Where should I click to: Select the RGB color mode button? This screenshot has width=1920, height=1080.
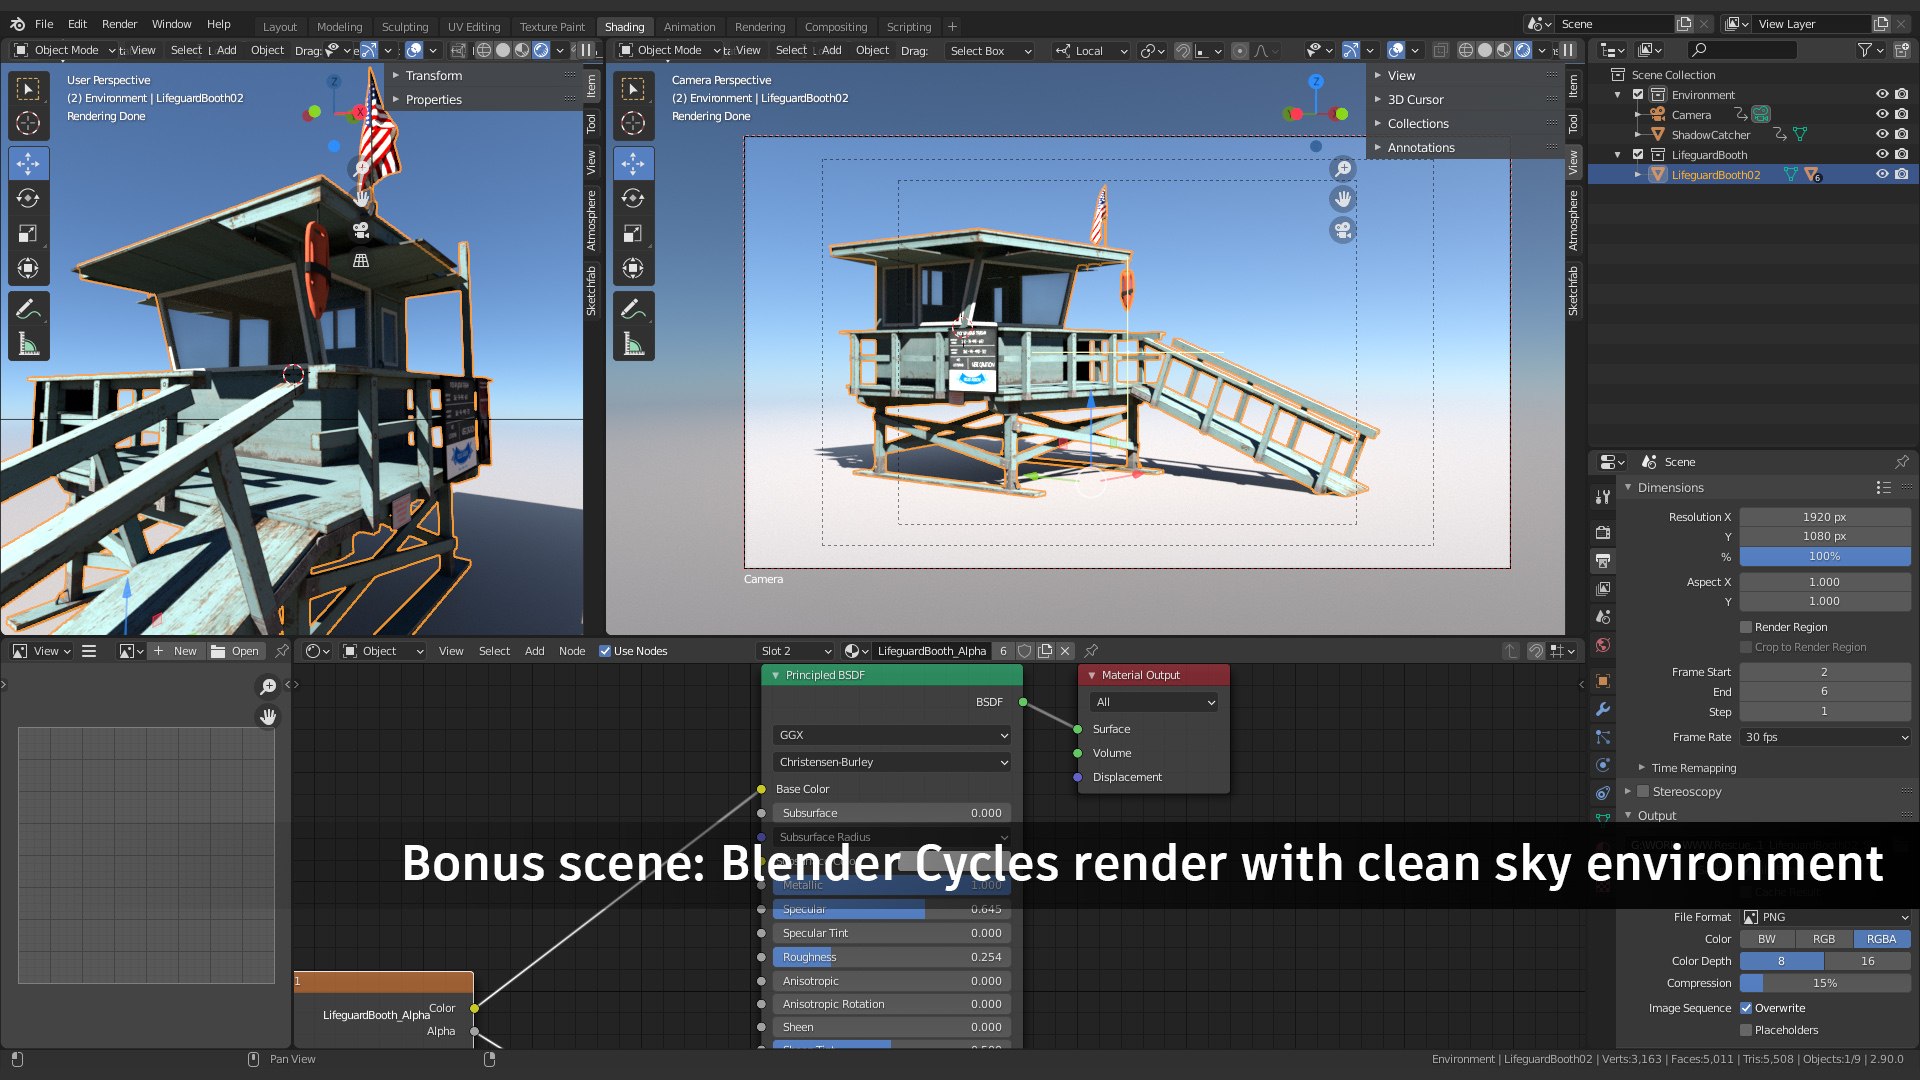point(1824,939)
